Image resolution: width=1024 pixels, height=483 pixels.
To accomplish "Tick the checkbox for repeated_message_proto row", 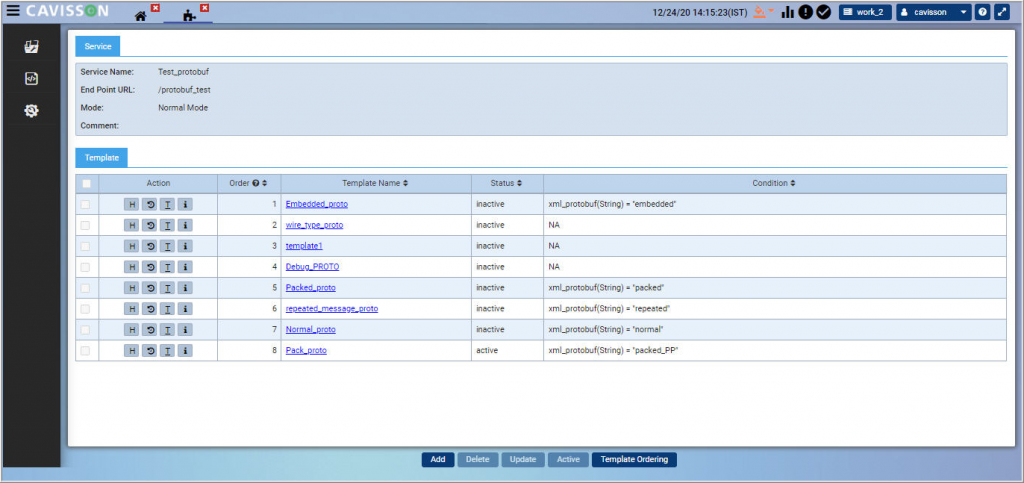I will tap(86, 309).
